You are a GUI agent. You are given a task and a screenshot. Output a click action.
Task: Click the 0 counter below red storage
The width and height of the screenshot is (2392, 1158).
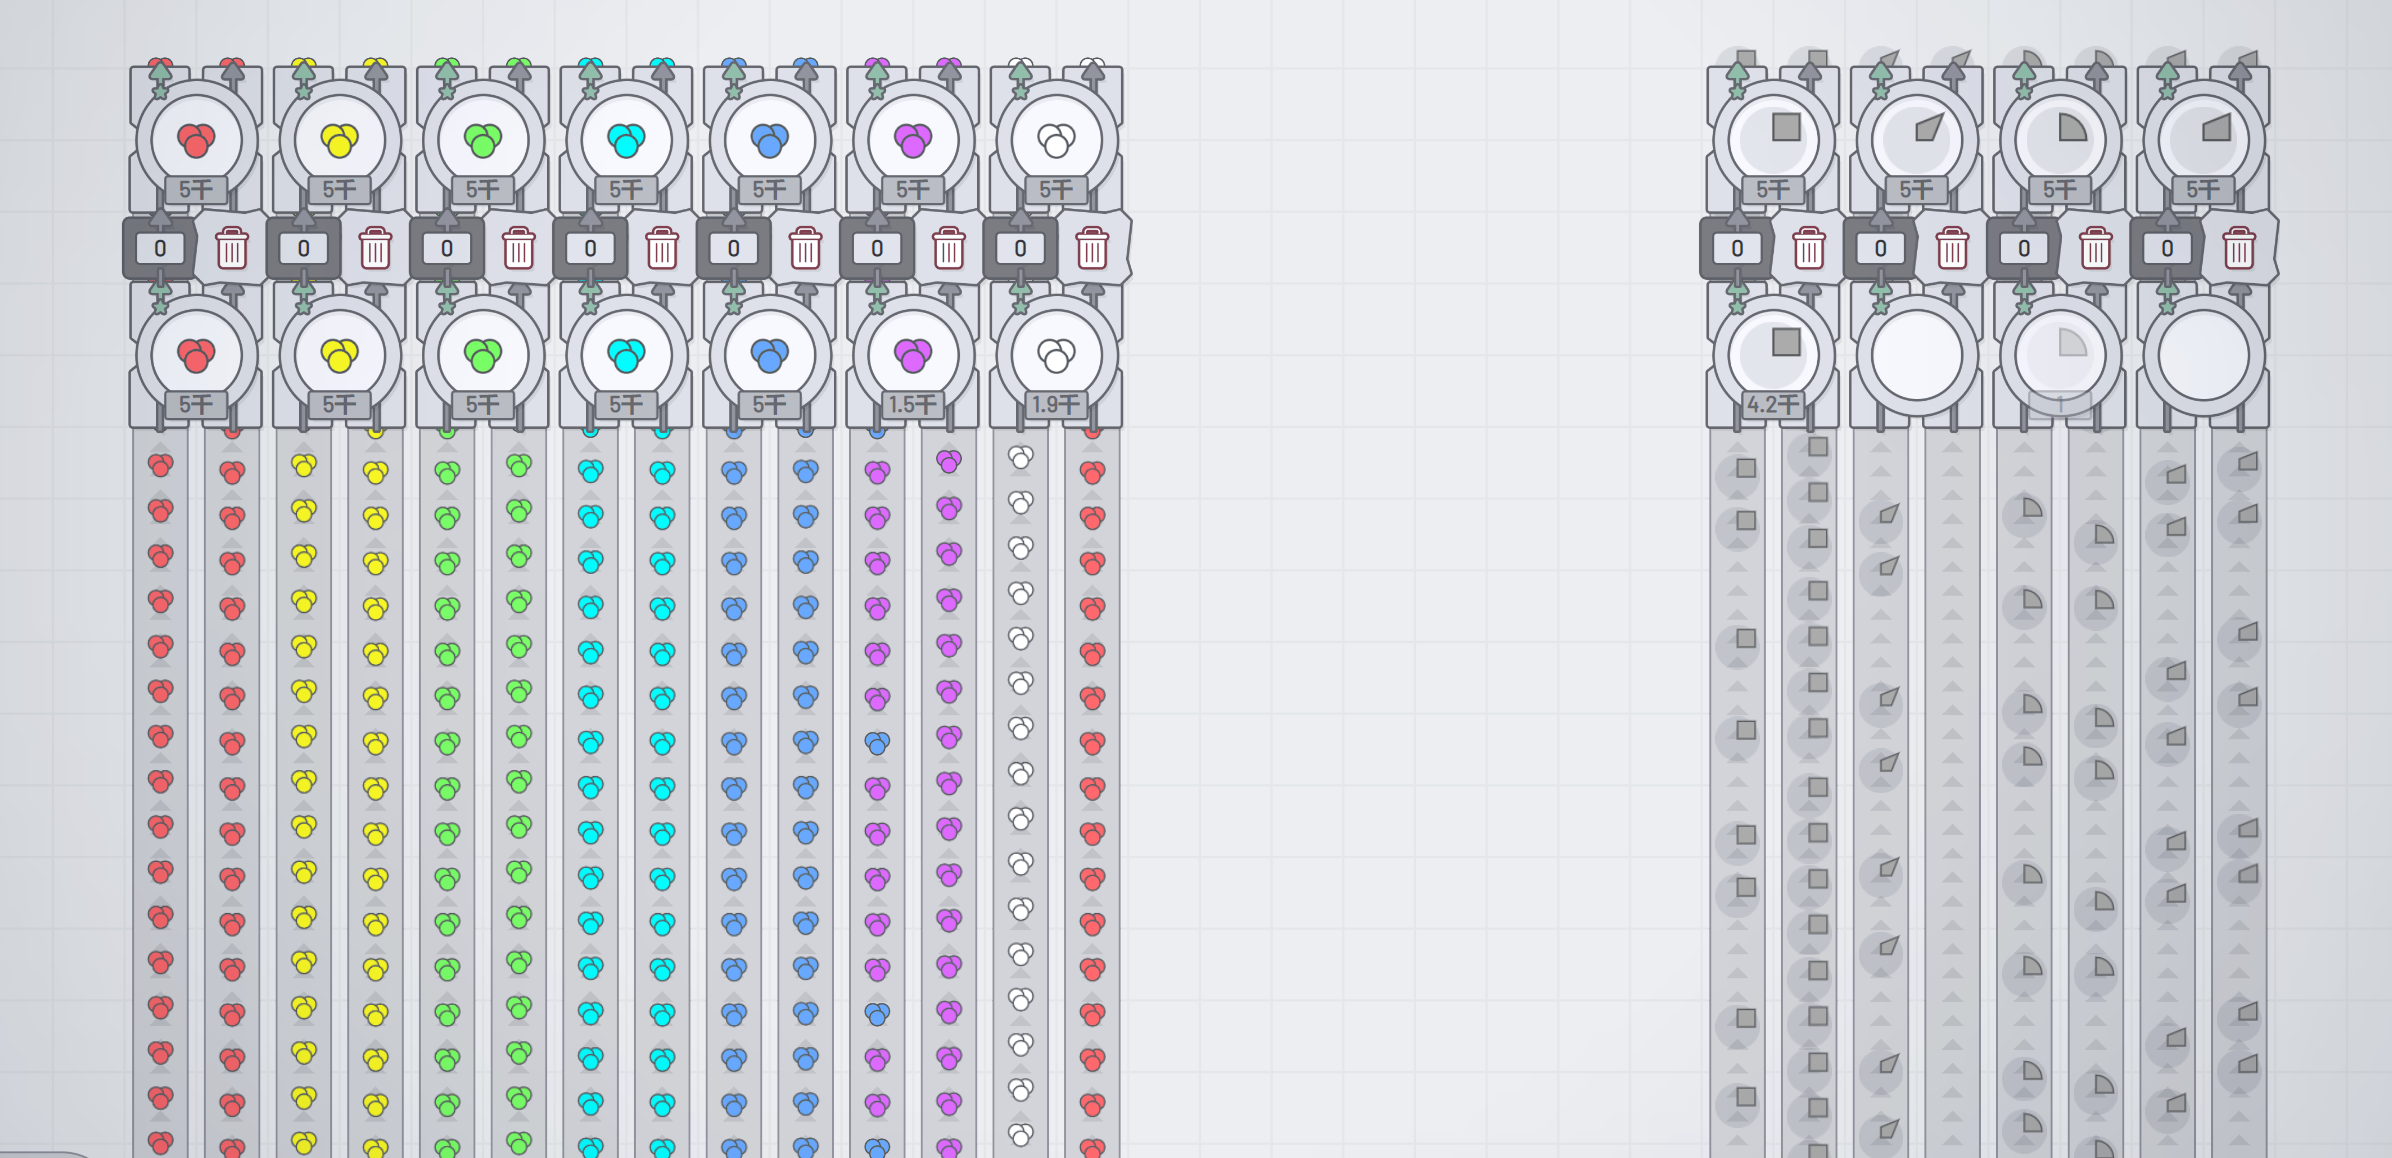pyautogui.click(x=160, y=248)
